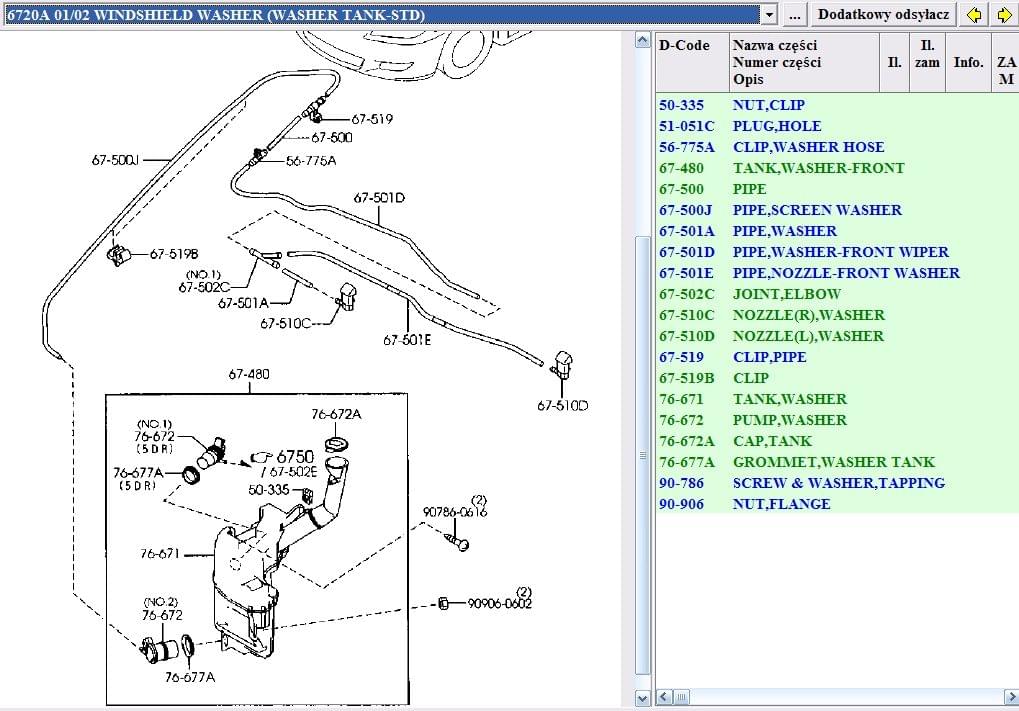Screen dimensions: 1019x711
Task: Select row 67-519 CLIP,PIPE
Action: tap(837, 357)
